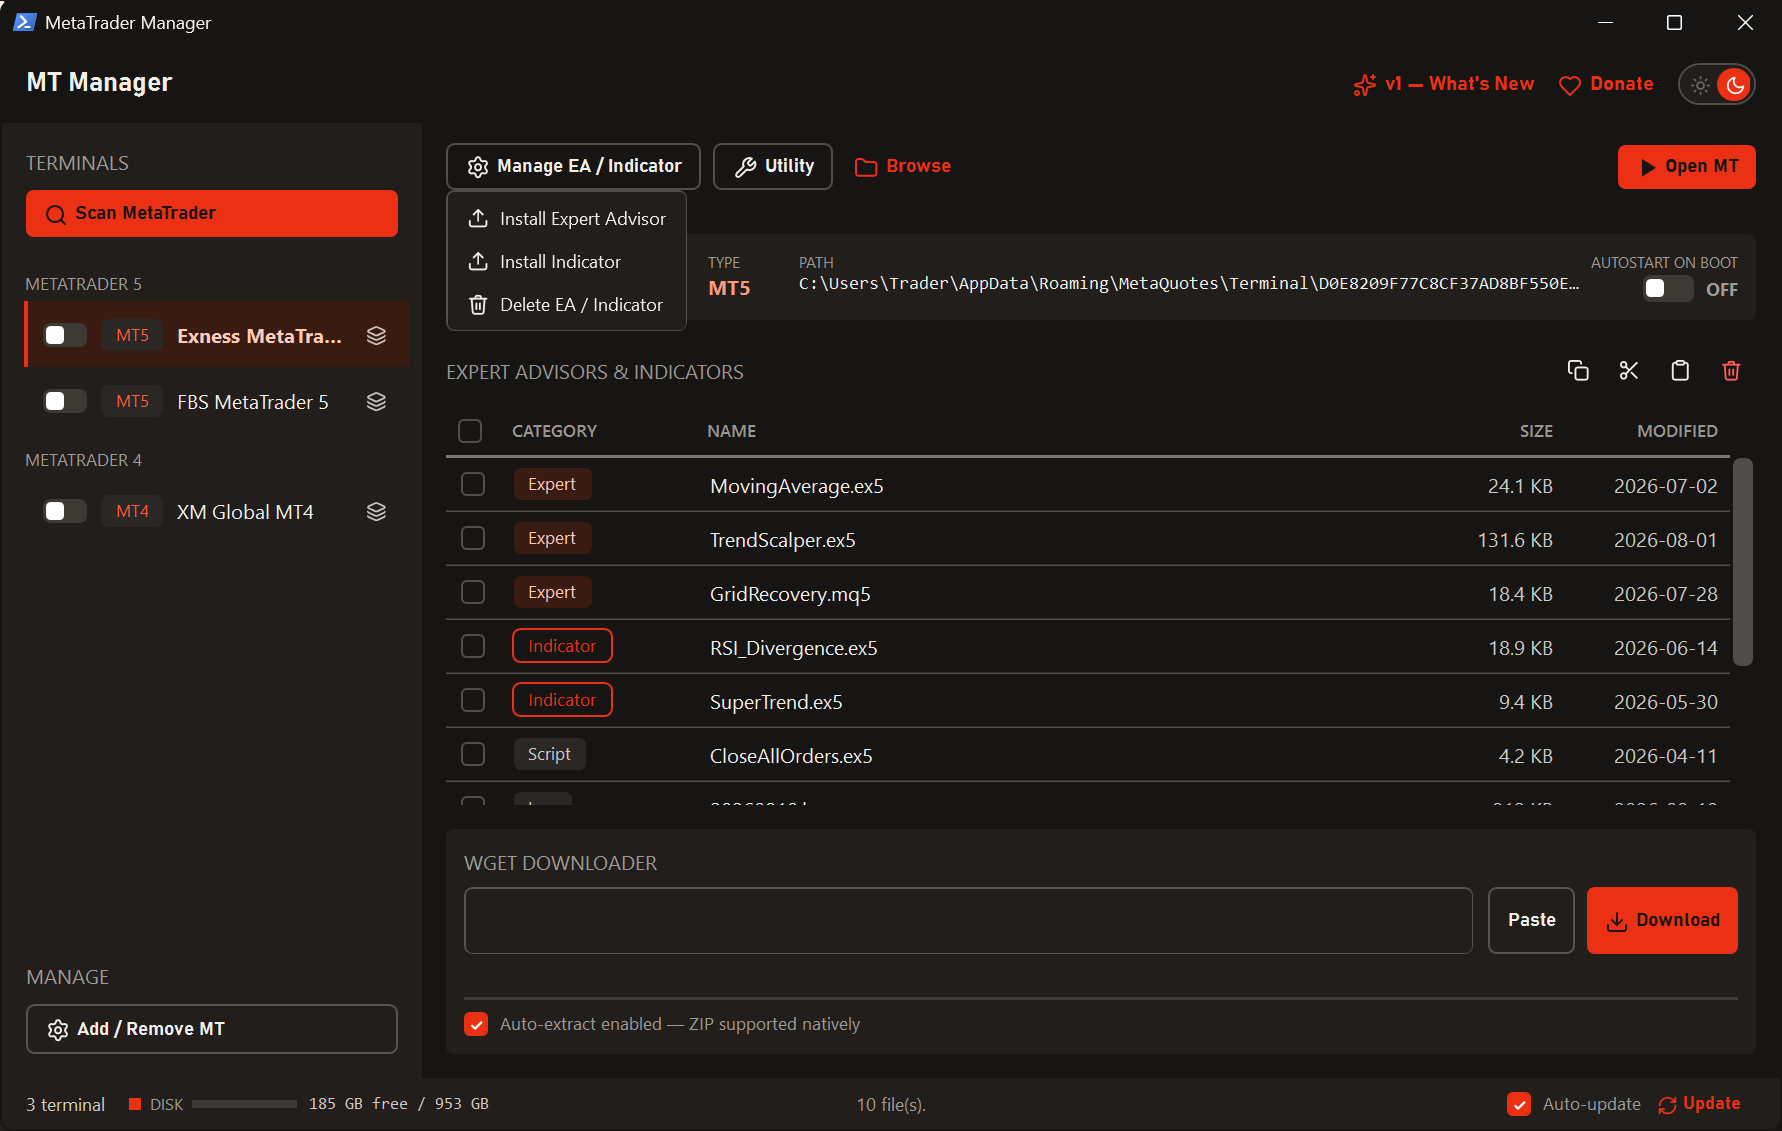
Task: Click the layers icon for FBS MetaTrader 5
Action: coord(376,401)
